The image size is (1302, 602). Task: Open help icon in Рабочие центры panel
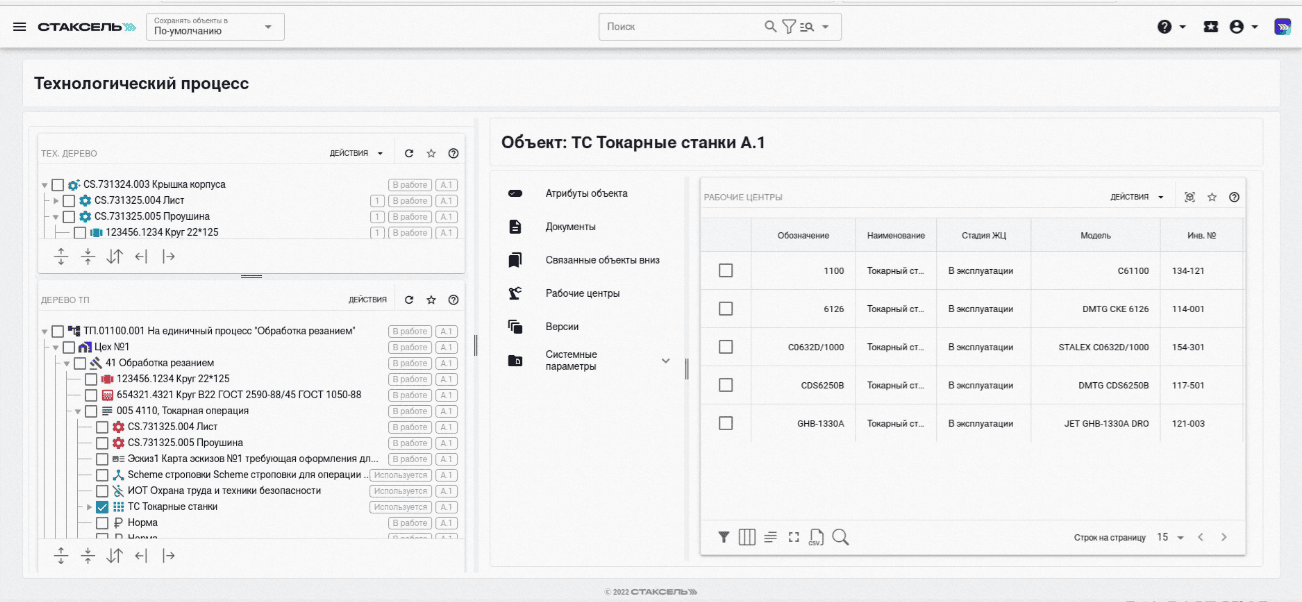(x=1234, y=198)
